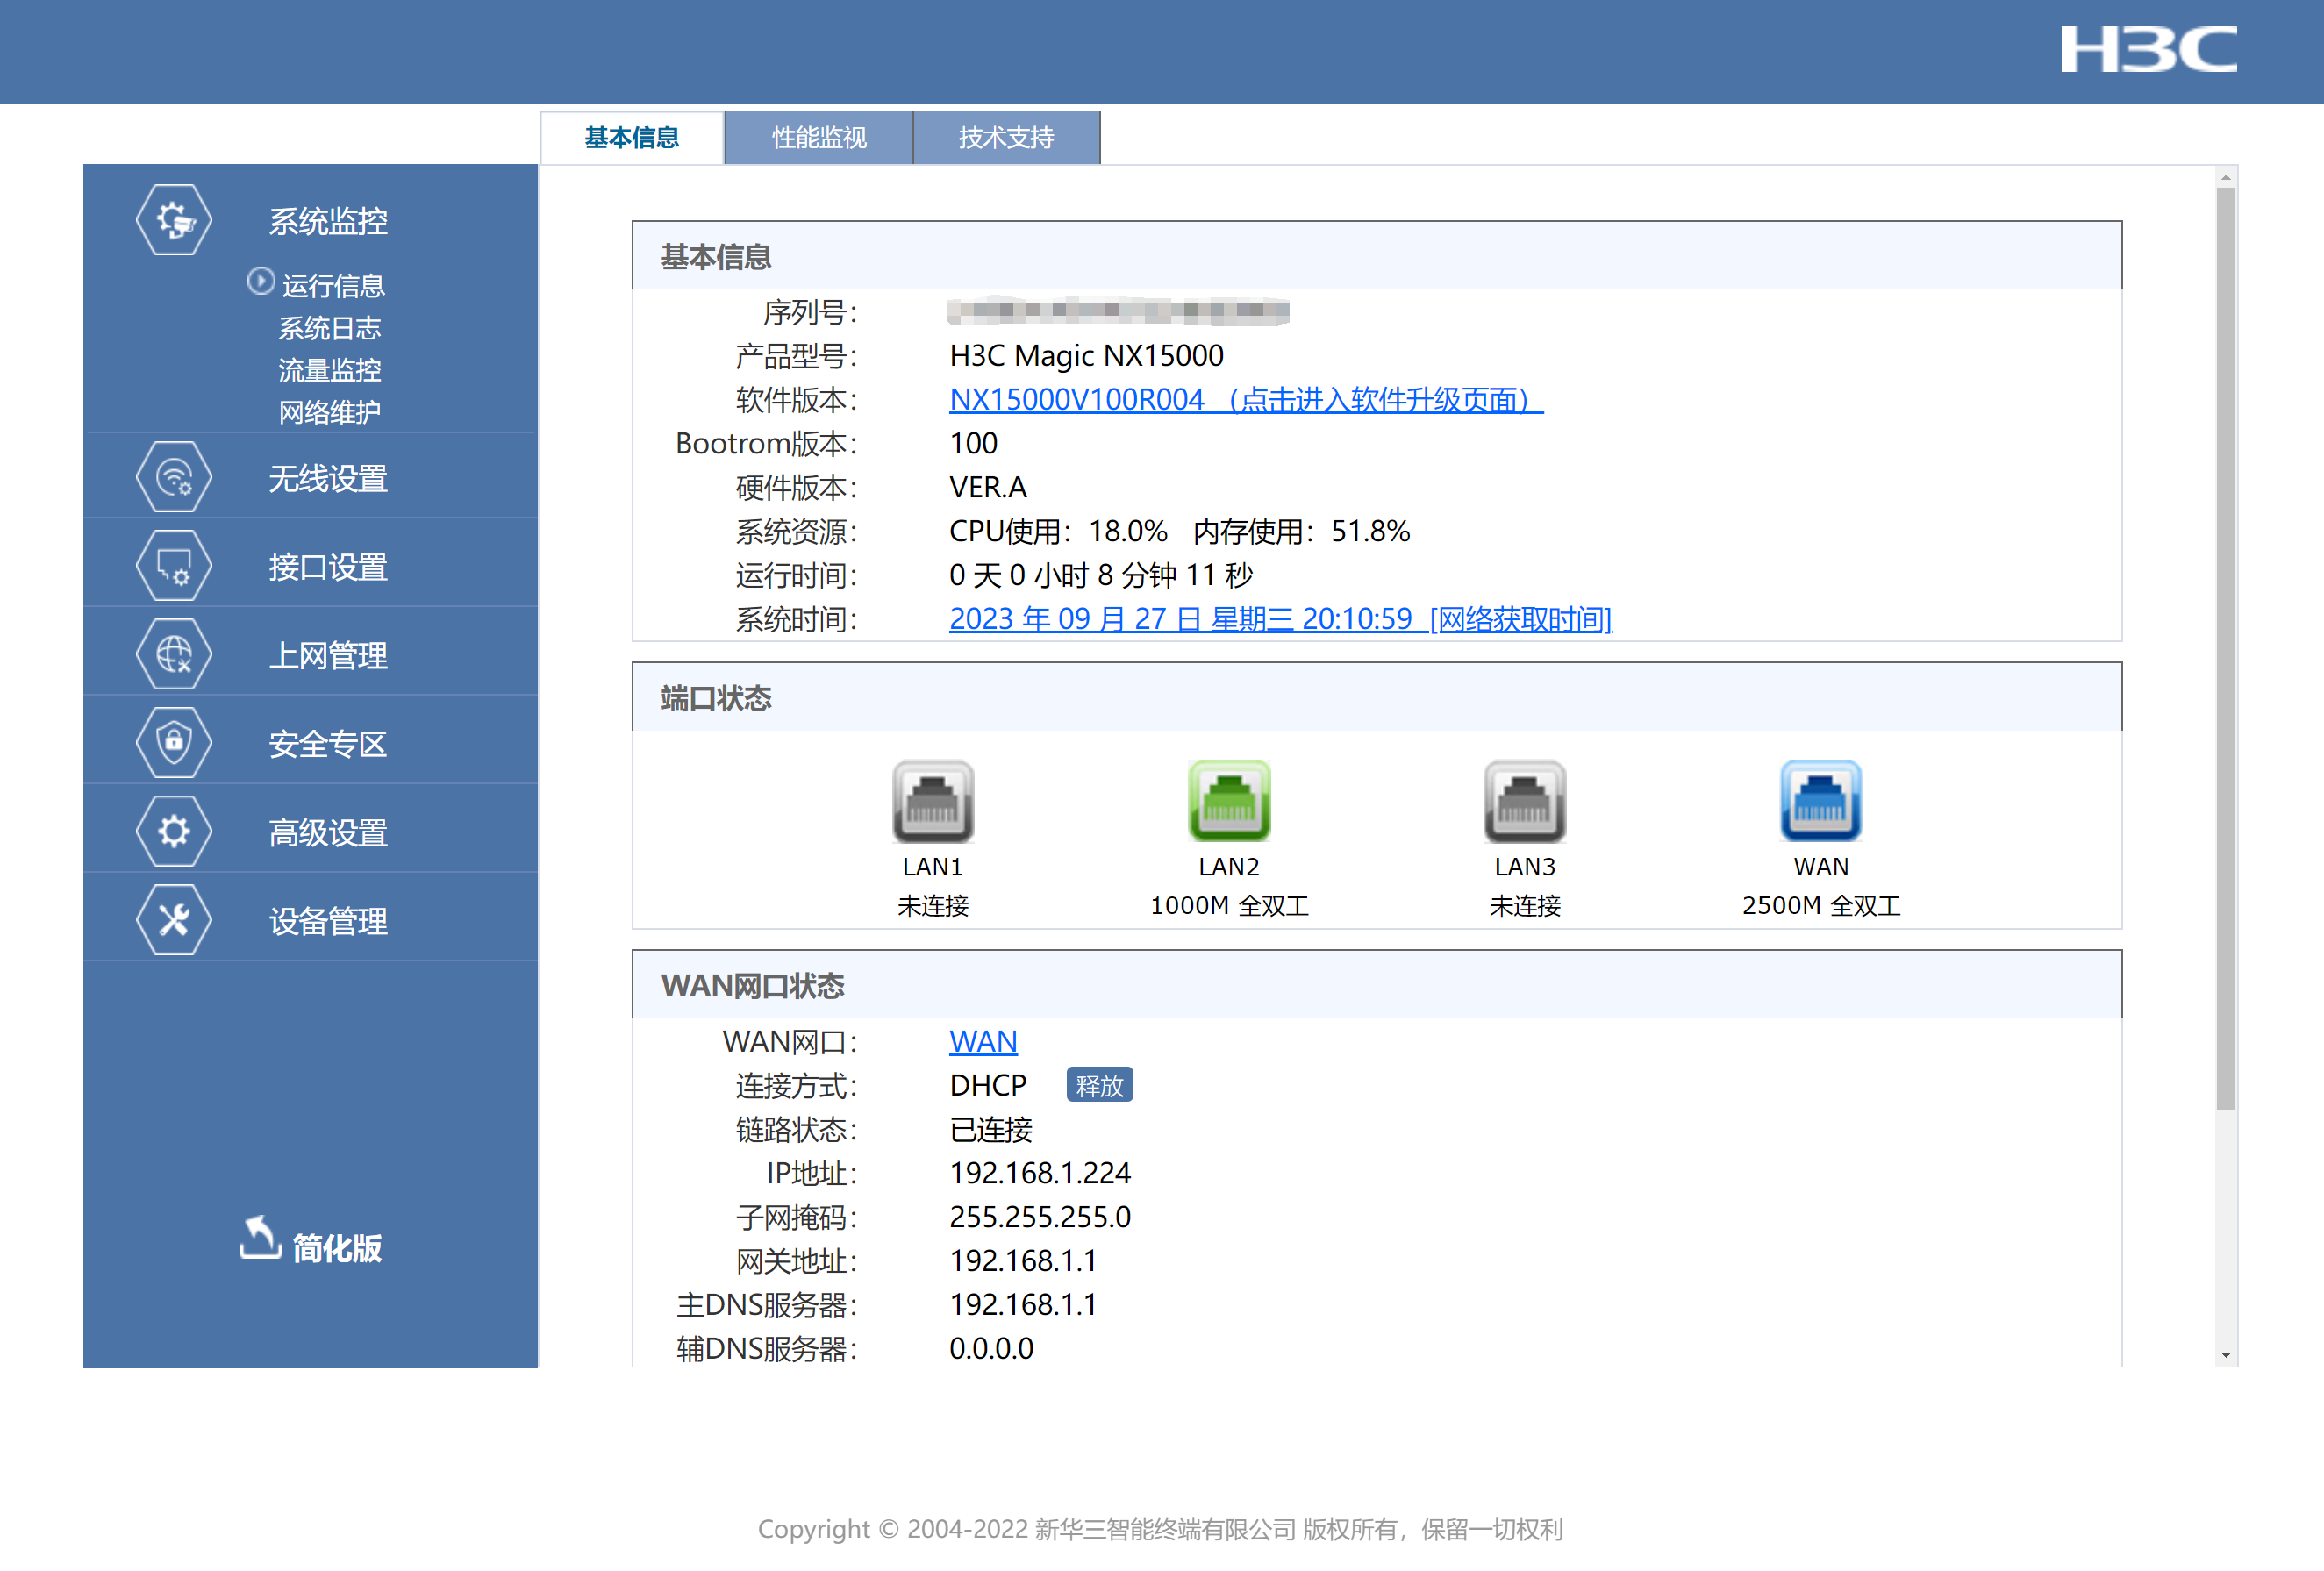Click the 上网管理 globe icon
The image size is (2324, 1571).
pos(174,654)
